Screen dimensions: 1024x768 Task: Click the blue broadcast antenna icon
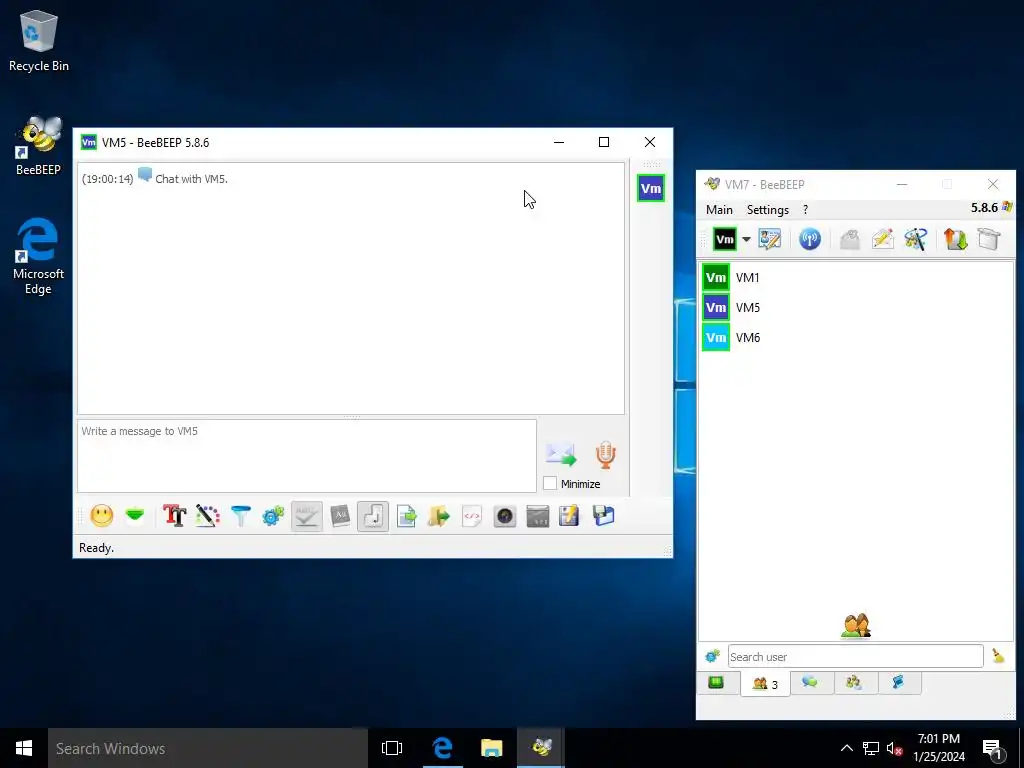[810, 239]
